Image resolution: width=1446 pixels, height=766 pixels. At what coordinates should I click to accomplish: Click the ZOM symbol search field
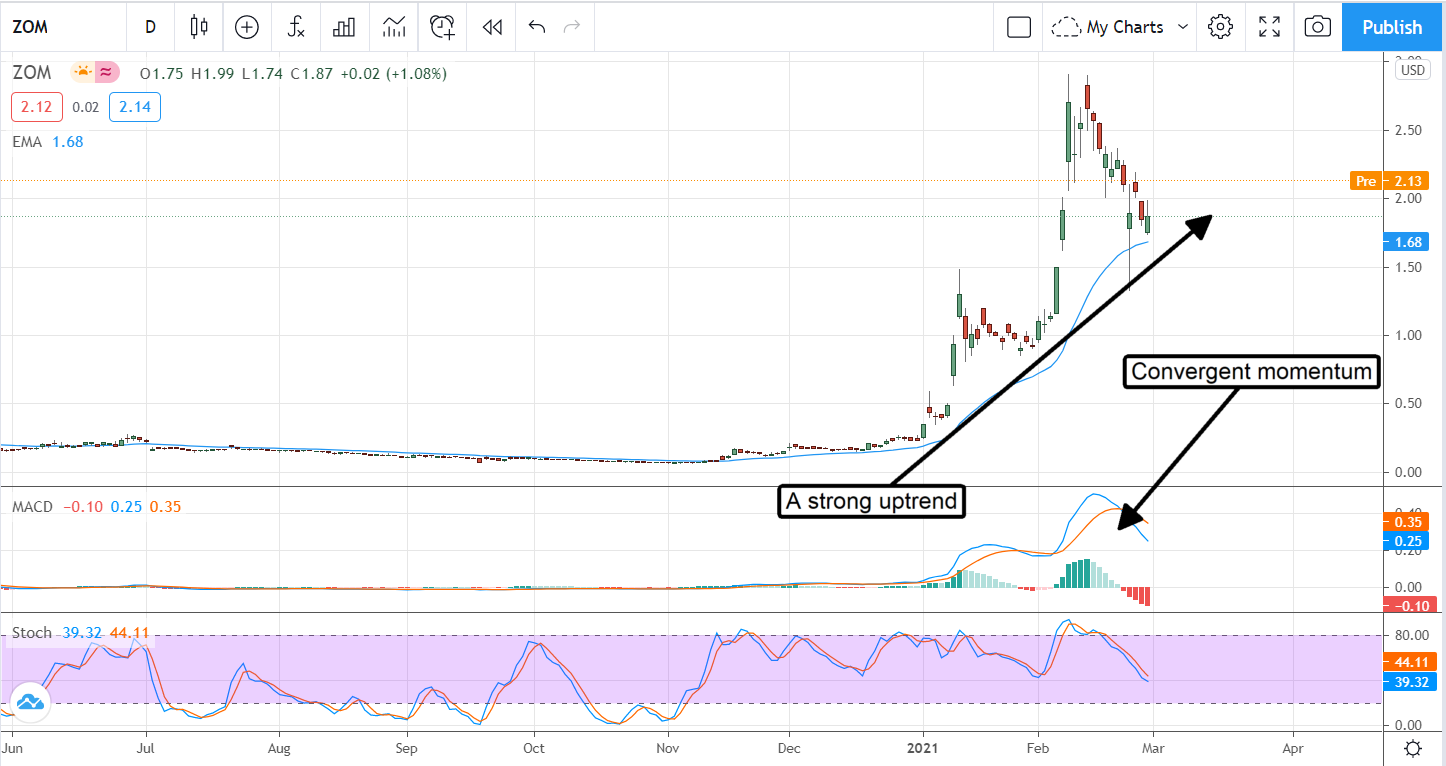[60, 27]
